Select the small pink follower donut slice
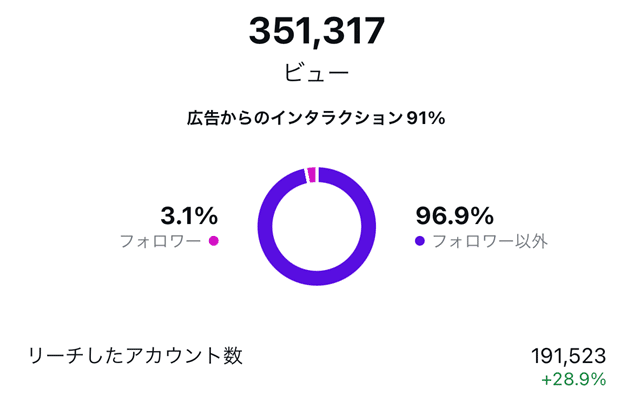The width and height of the screenshot is (633, 406). [x=312, y=175]
